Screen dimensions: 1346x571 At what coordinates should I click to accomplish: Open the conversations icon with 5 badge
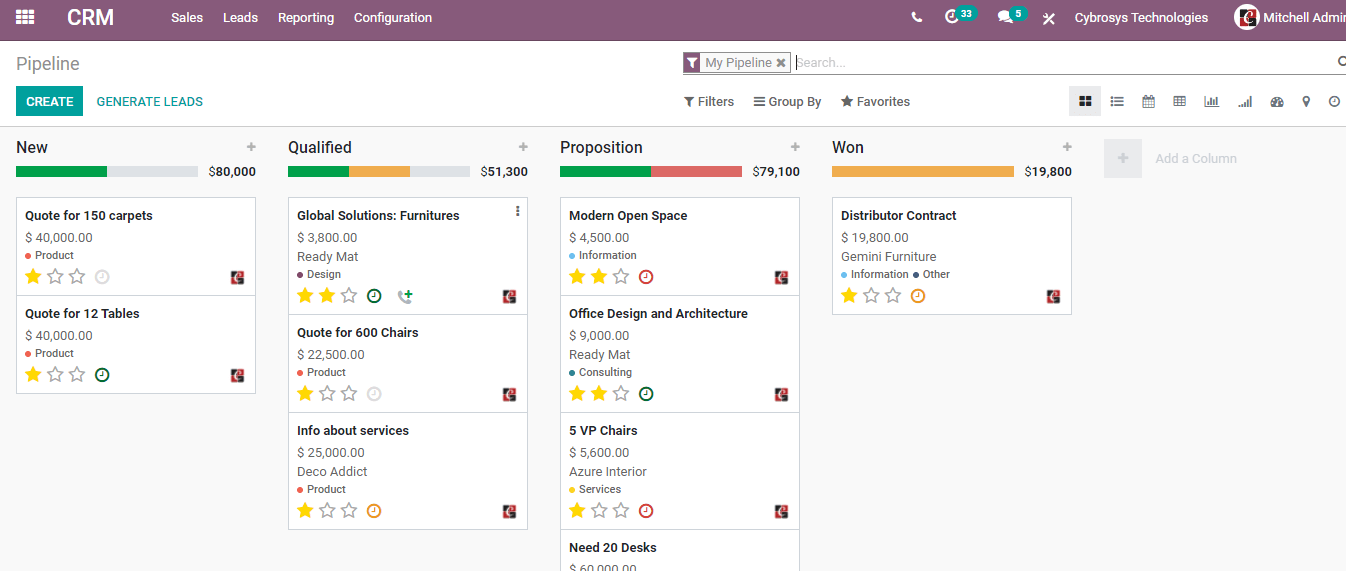click(x=1005, y=18)
